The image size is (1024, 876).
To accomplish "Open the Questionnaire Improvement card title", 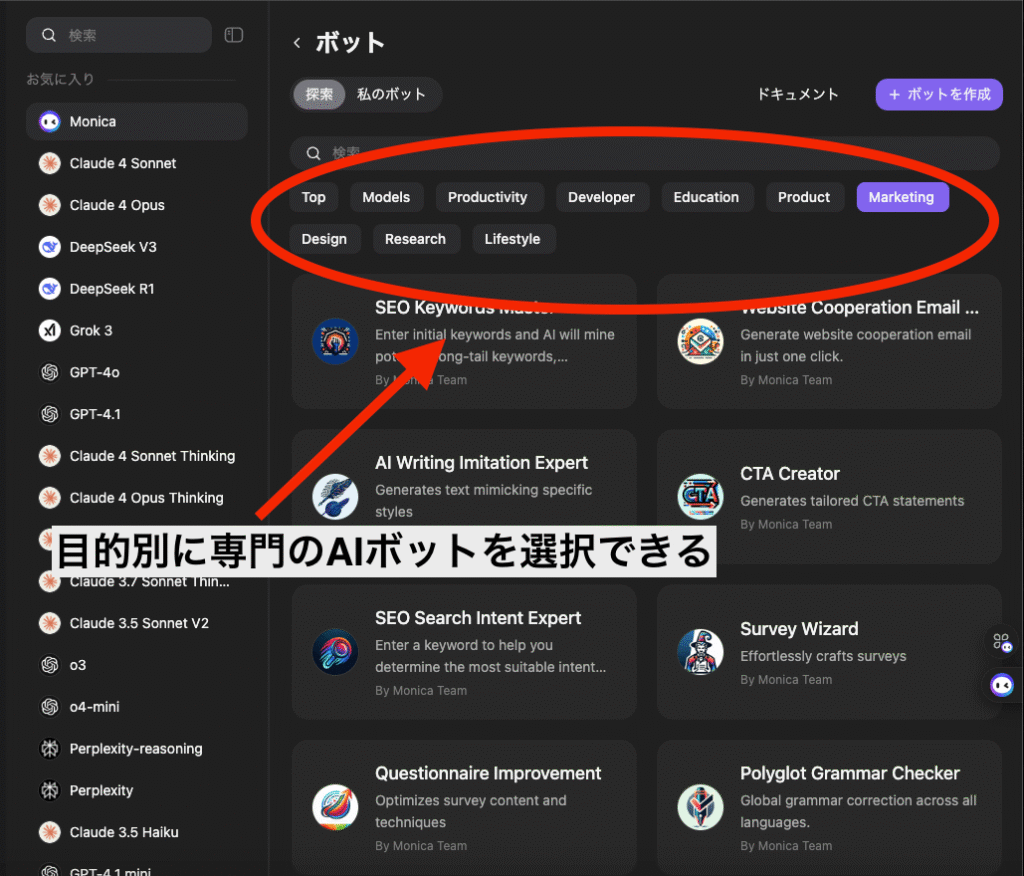I will tap(488, 773).
